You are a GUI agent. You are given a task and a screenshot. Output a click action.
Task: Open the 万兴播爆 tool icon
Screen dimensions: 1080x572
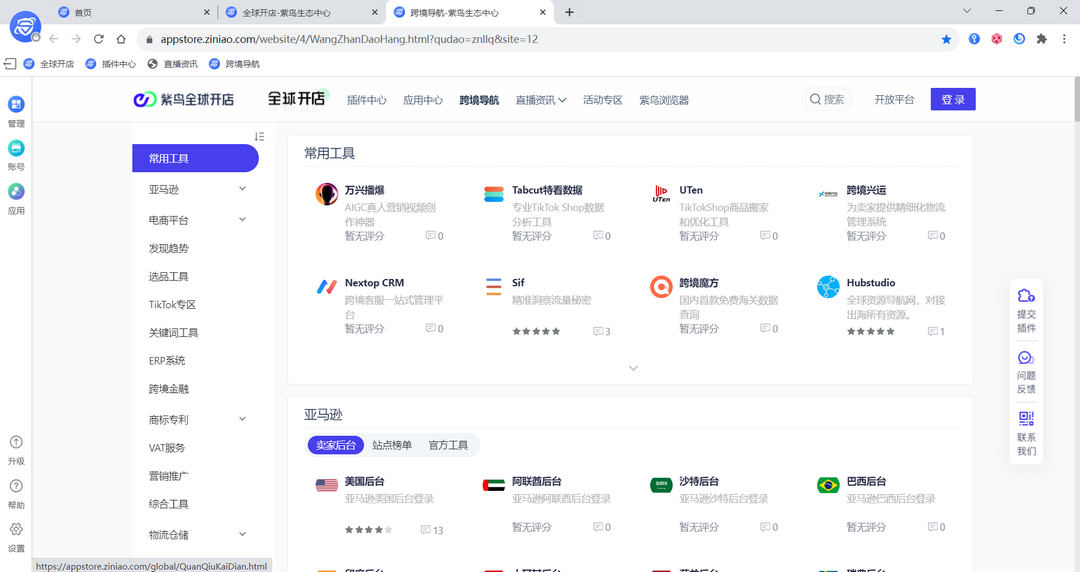[326, 194]
